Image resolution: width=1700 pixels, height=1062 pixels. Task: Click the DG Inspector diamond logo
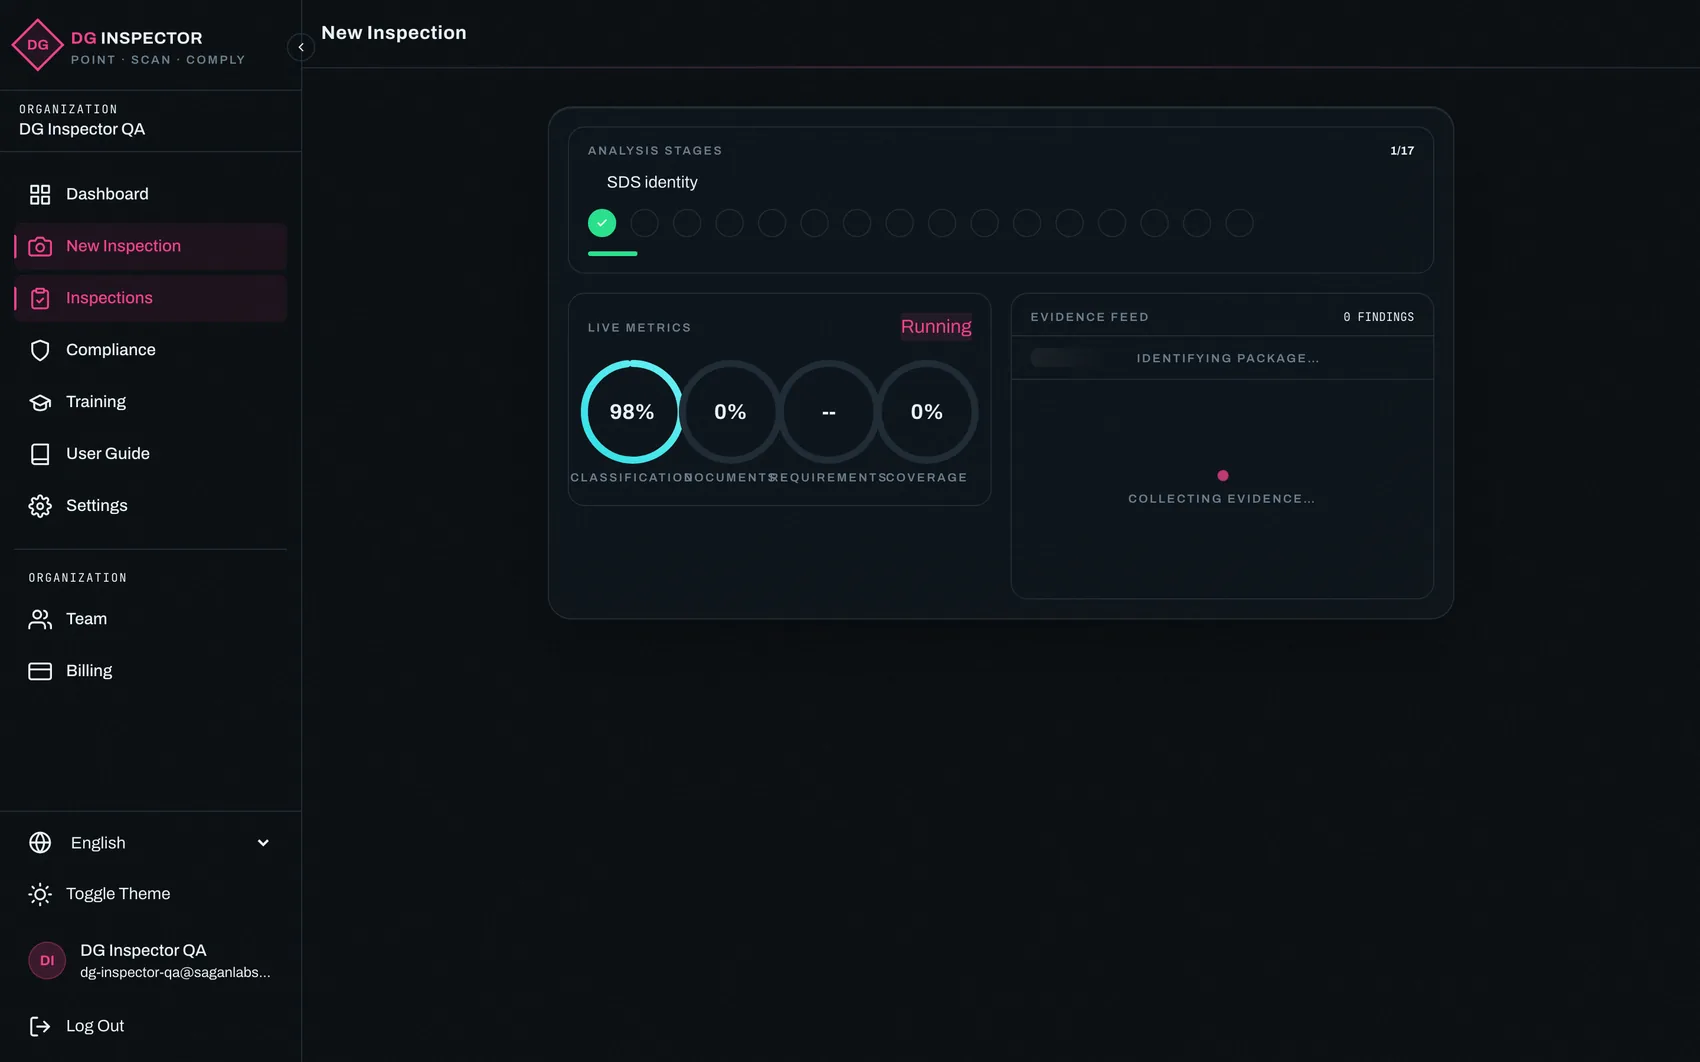38,45
